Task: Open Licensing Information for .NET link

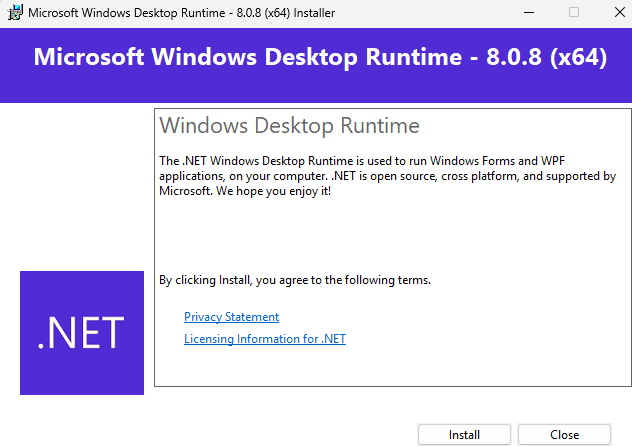Action: click(x=265, y=339)
